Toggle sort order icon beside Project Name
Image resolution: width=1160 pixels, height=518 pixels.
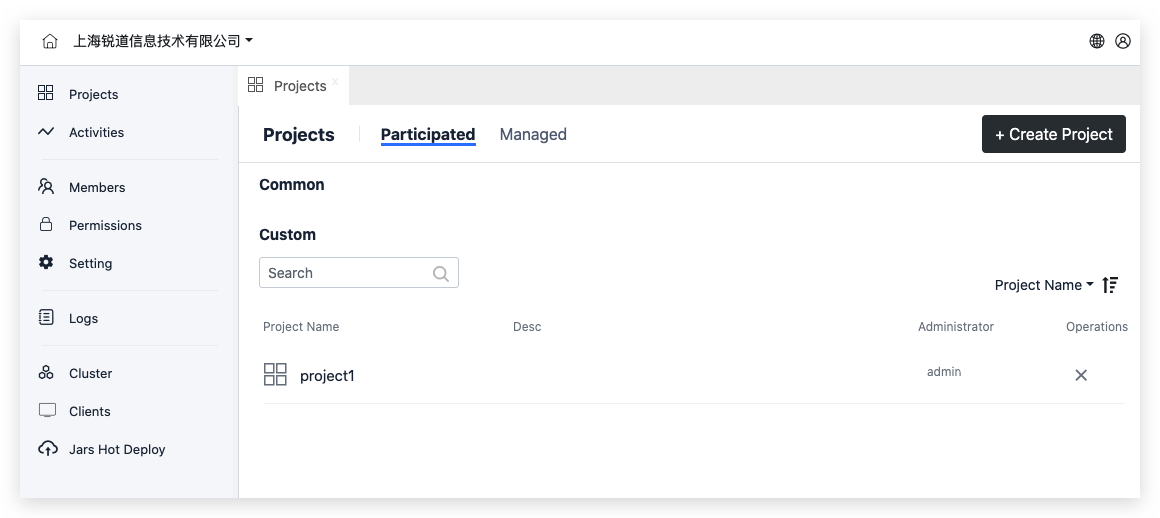coord(1110,285)
